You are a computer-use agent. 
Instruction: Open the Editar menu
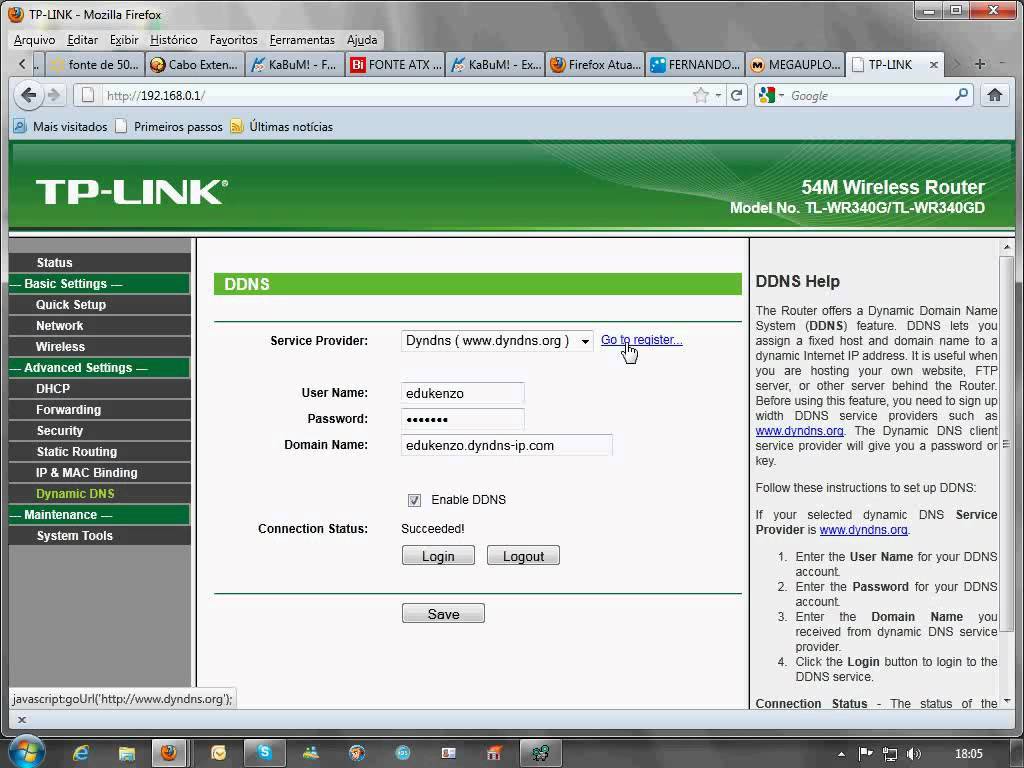click(x=82, y=40)
